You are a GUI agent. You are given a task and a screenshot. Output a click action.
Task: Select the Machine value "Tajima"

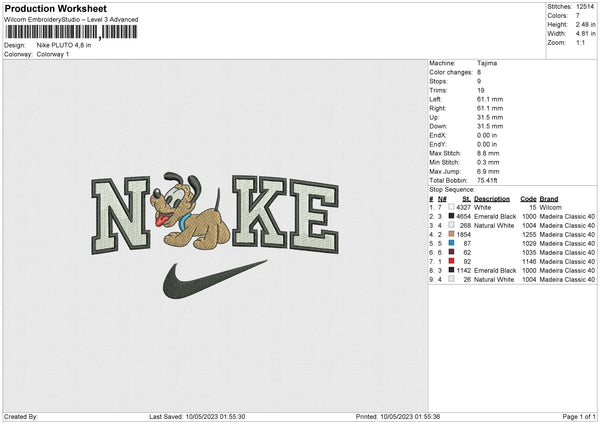point(487,63)
